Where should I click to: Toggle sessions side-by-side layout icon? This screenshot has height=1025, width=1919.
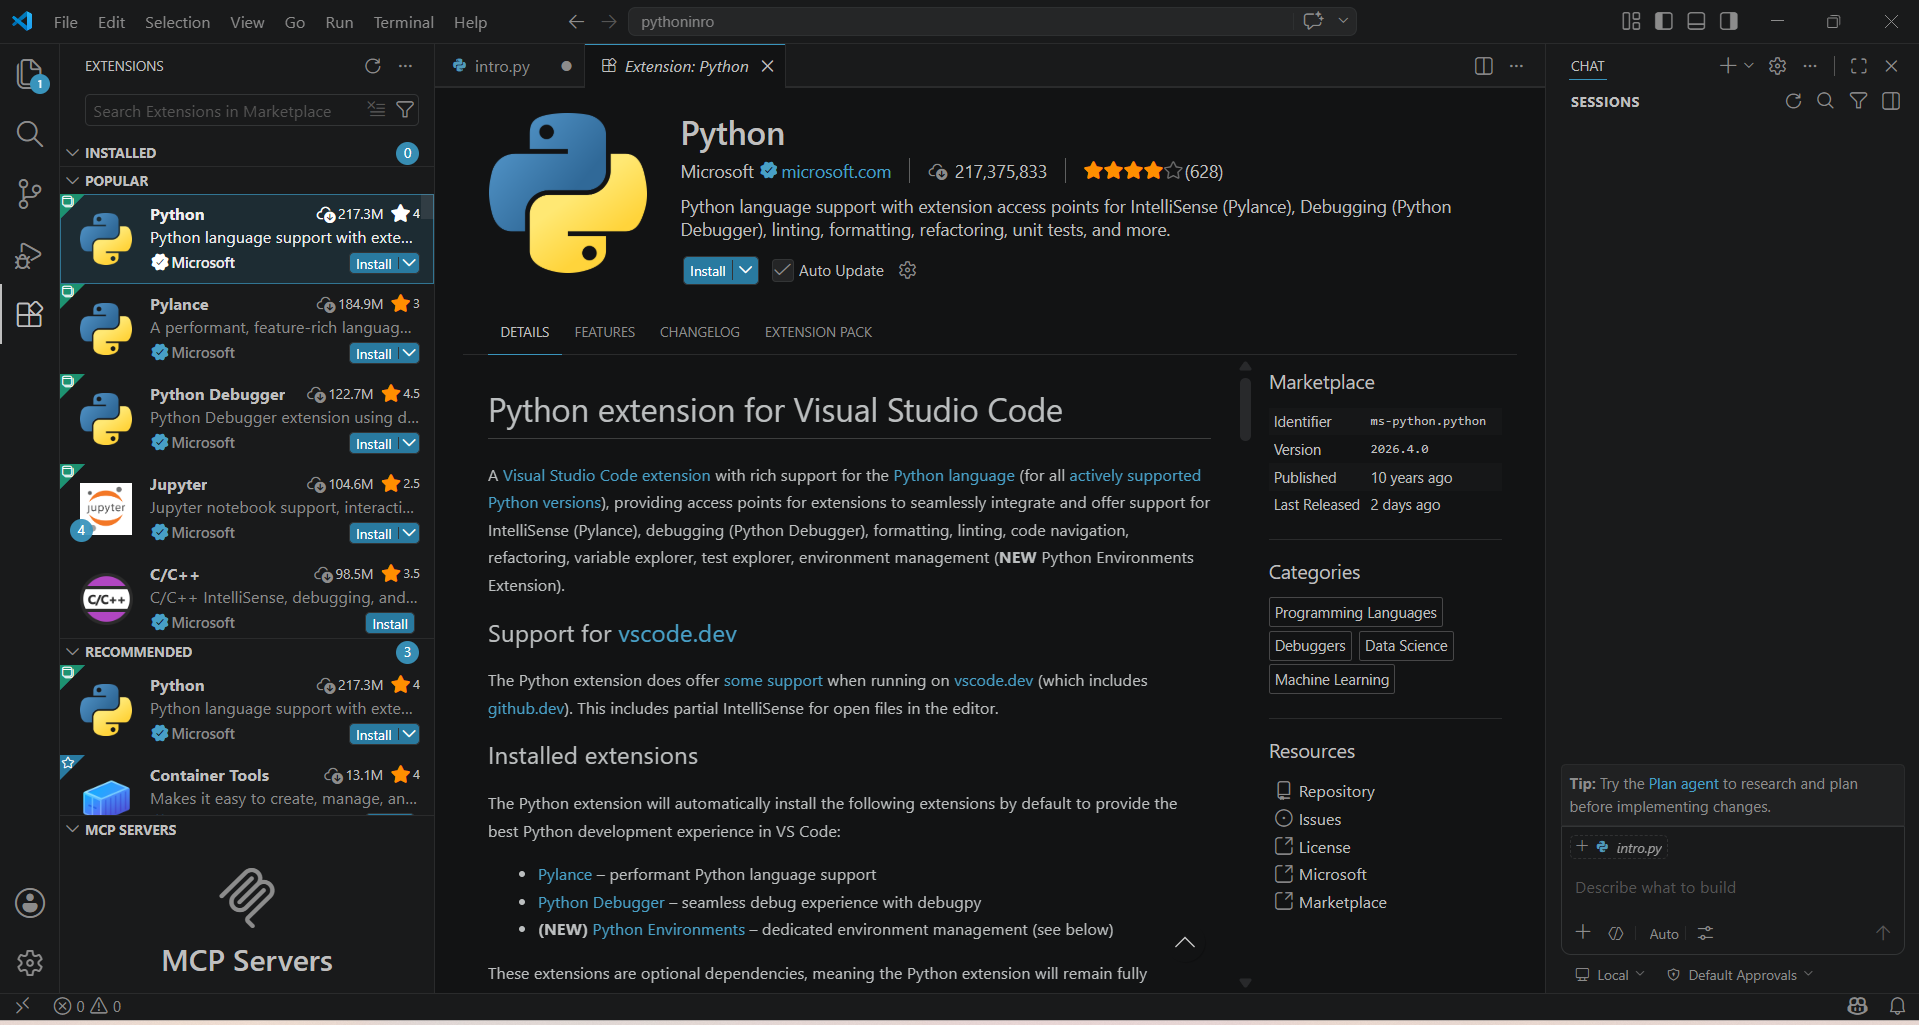1891,101
